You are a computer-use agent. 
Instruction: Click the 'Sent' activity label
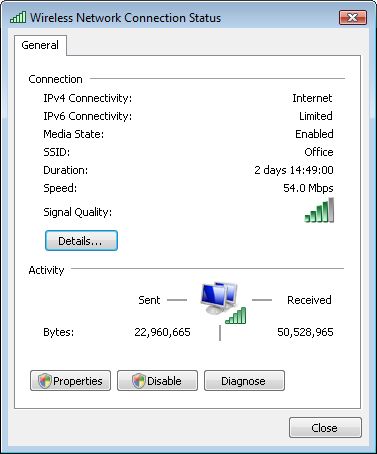tap(149, 300)
